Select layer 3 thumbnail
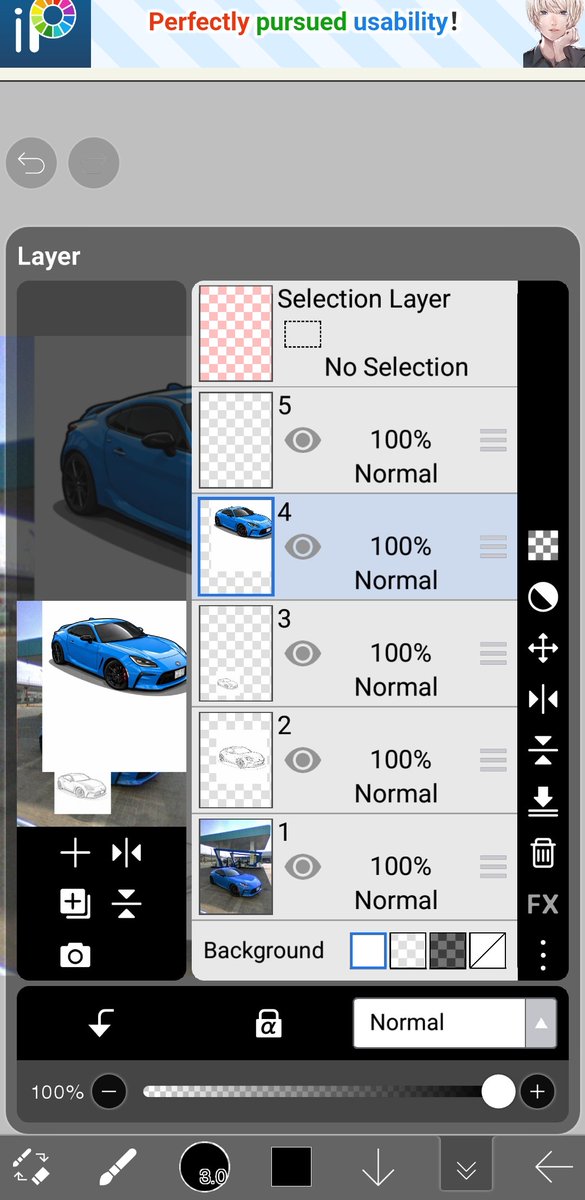The height and width of the screenshot is (1200, 585). coord(236,653)
